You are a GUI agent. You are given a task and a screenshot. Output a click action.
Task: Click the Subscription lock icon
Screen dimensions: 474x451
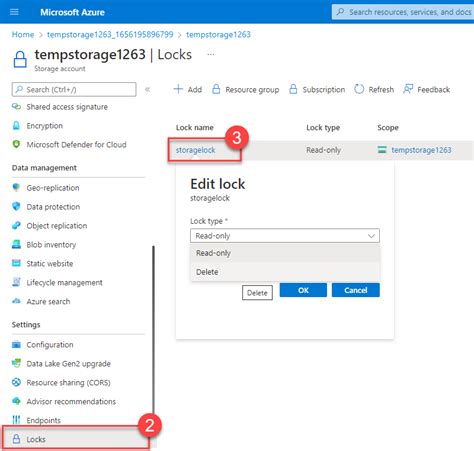293,89
